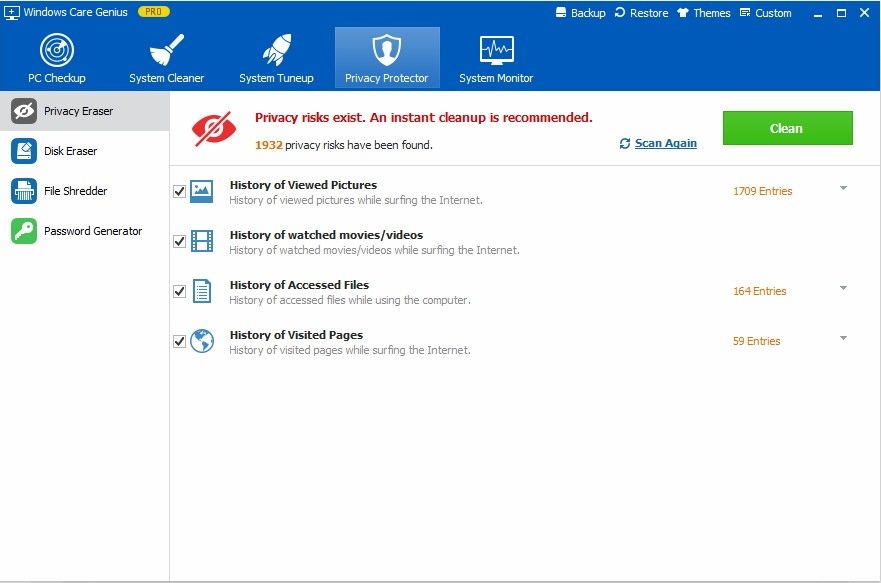Open Custom from the title bar

pyautogui.click(x=765, y=12)
